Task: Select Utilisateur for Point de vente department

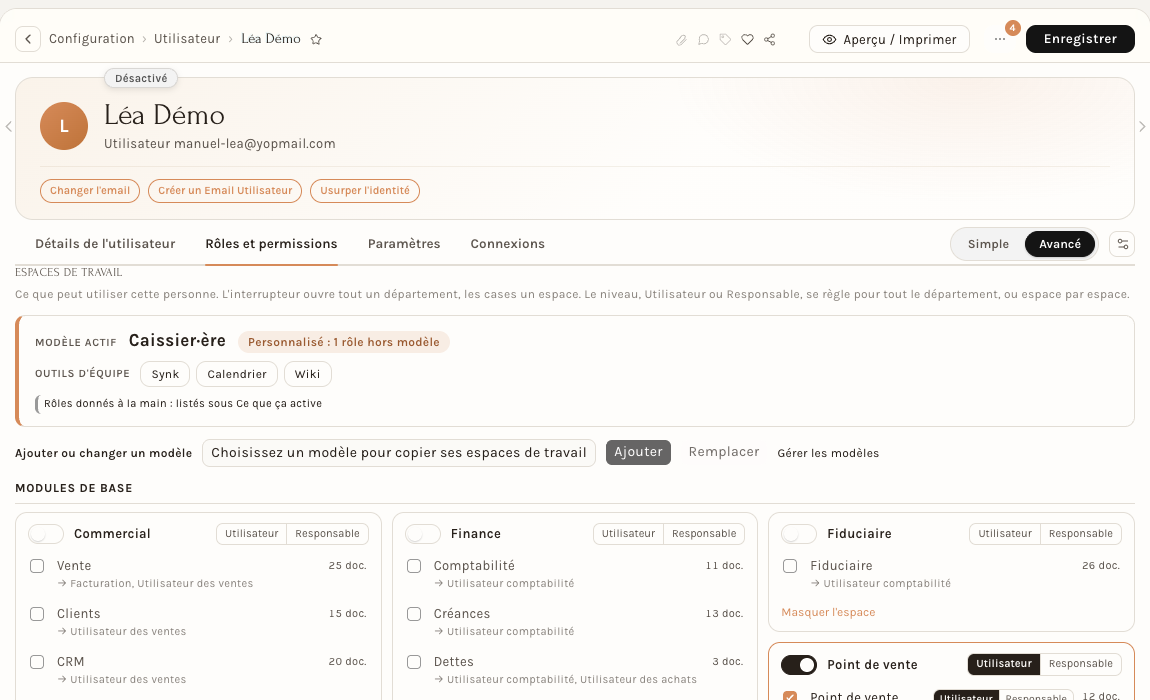Action: point(1004,664)
